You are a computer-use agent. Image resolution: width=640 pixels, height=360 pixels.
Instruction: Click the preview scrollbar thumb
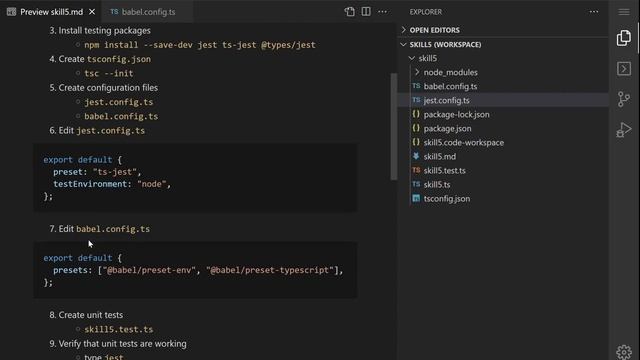click(x=393, y=127)
